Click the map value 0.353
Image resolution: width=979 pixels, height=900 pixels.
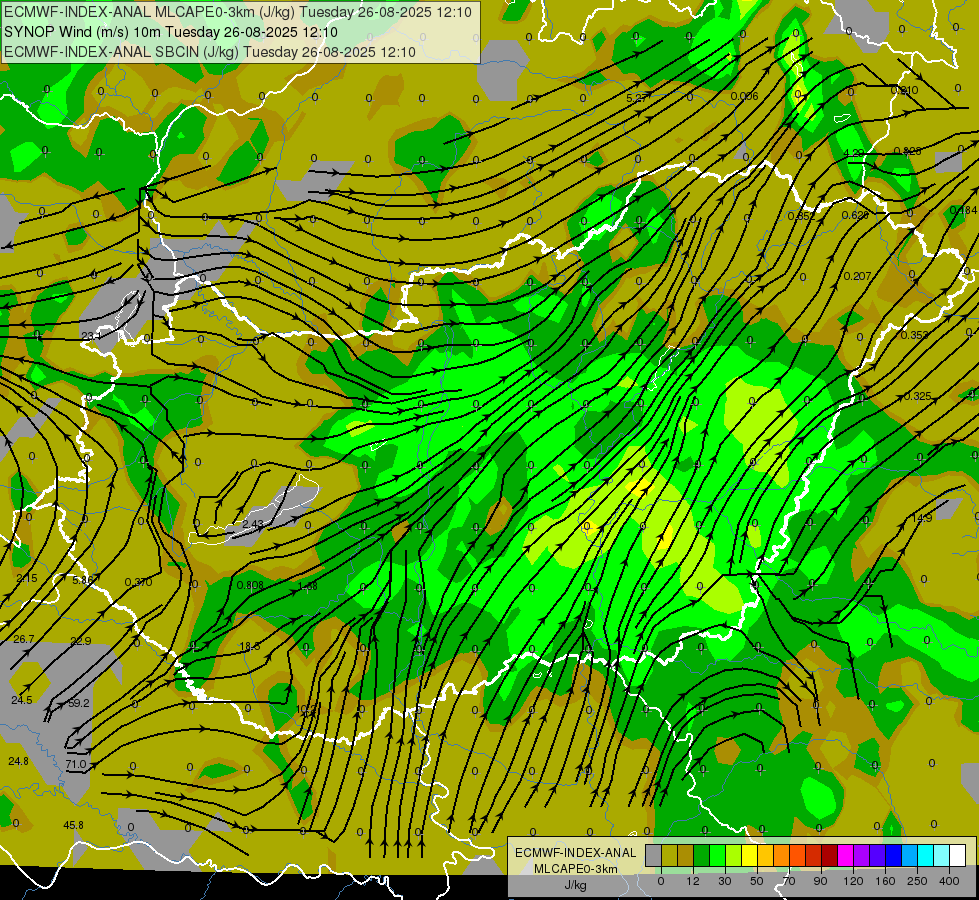pos(914,335)
